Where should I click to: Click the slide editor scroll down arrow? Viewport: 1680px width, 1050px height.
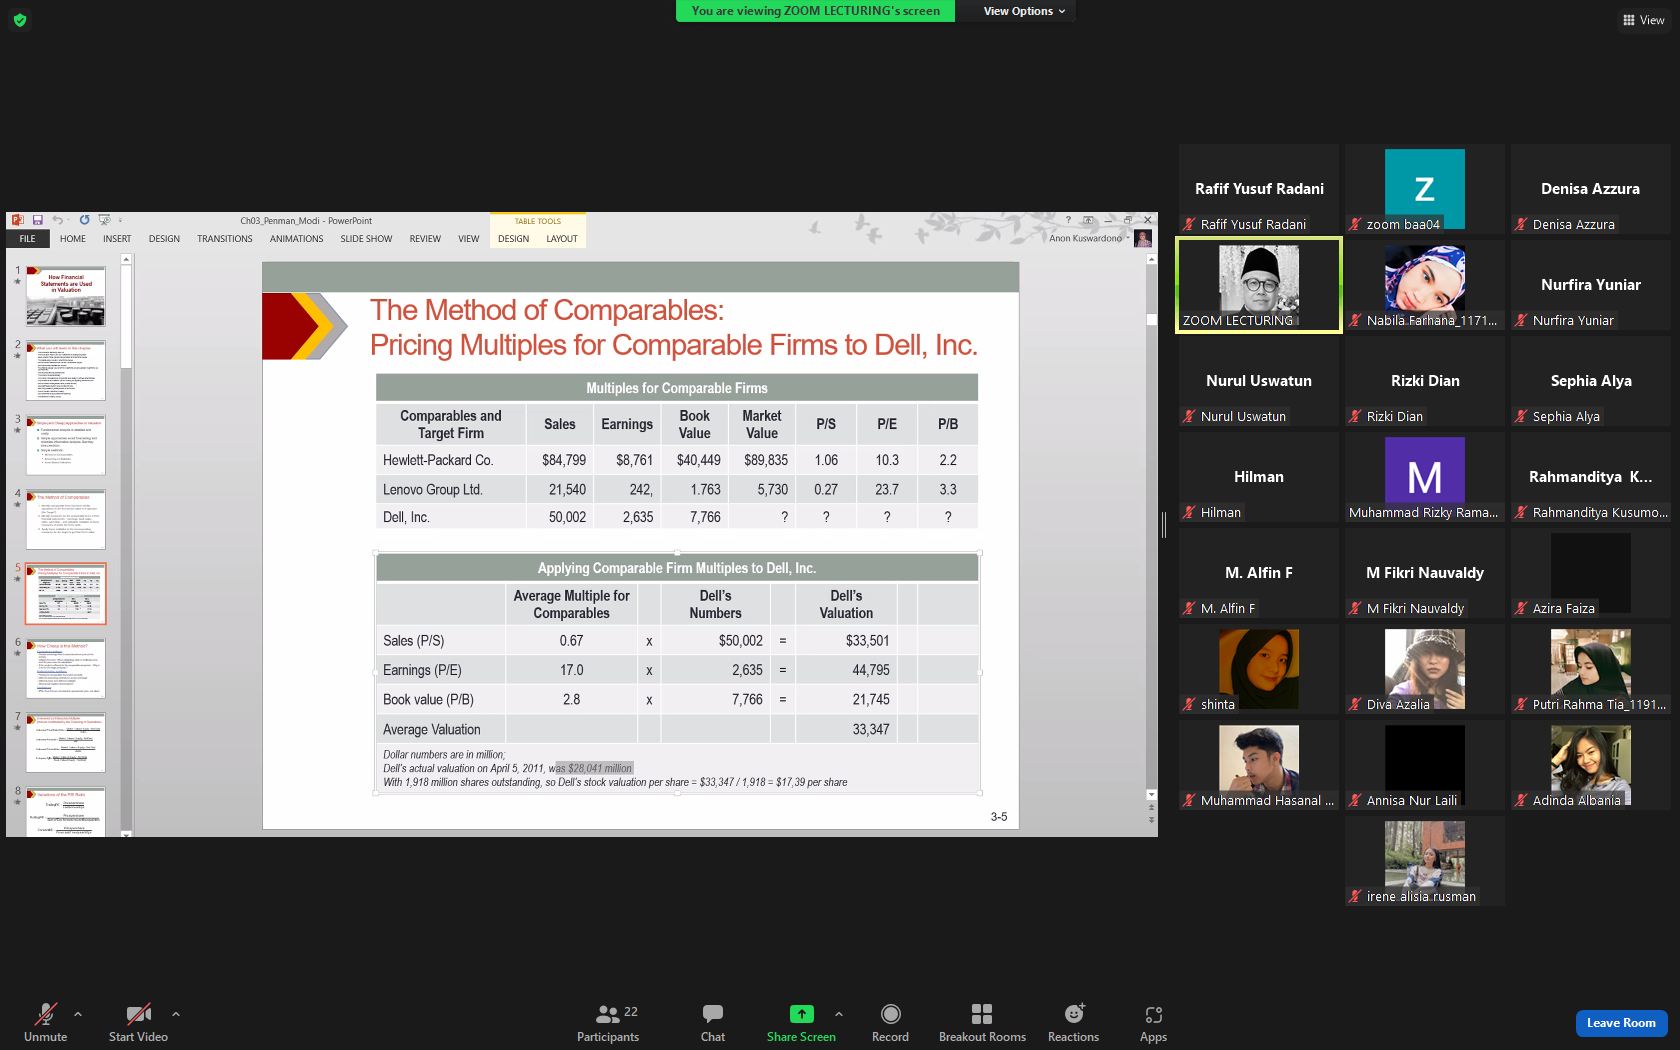(x=1151, y=795)
